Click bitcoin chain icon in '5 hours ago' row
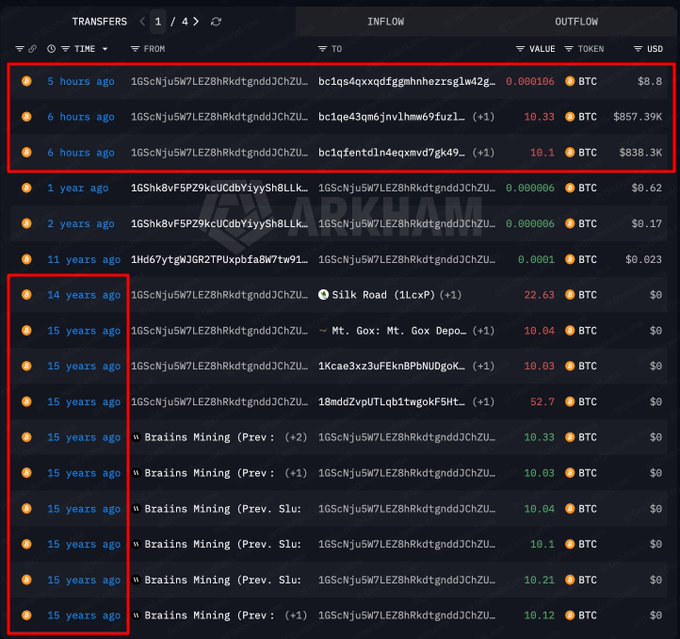Screen dimensions: 680x639 [26, 81]
